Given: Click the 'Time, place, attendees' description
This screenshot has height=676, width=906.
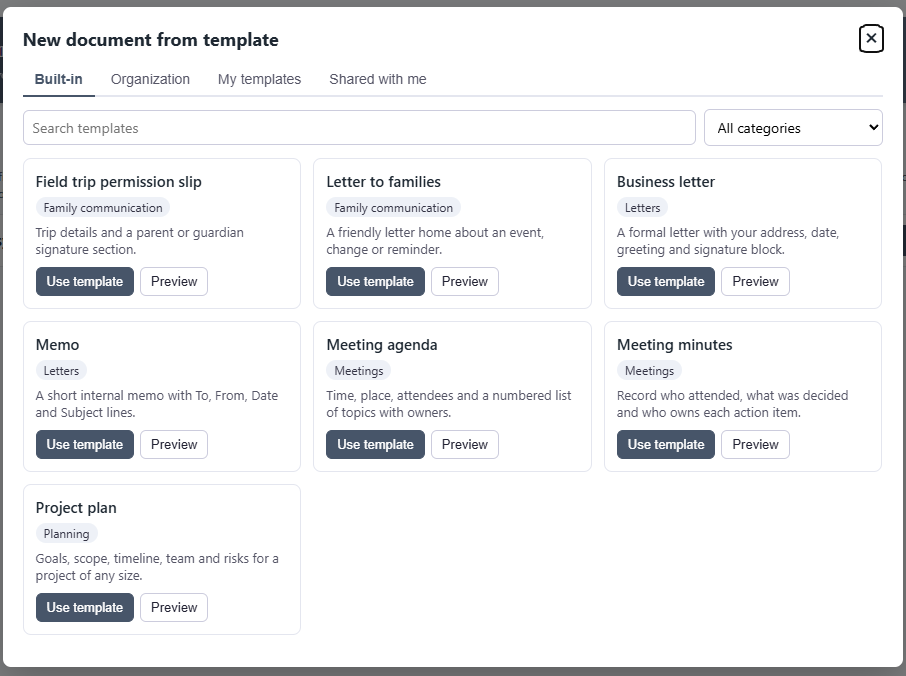Looking at the screenshot, I should point(448,404).
